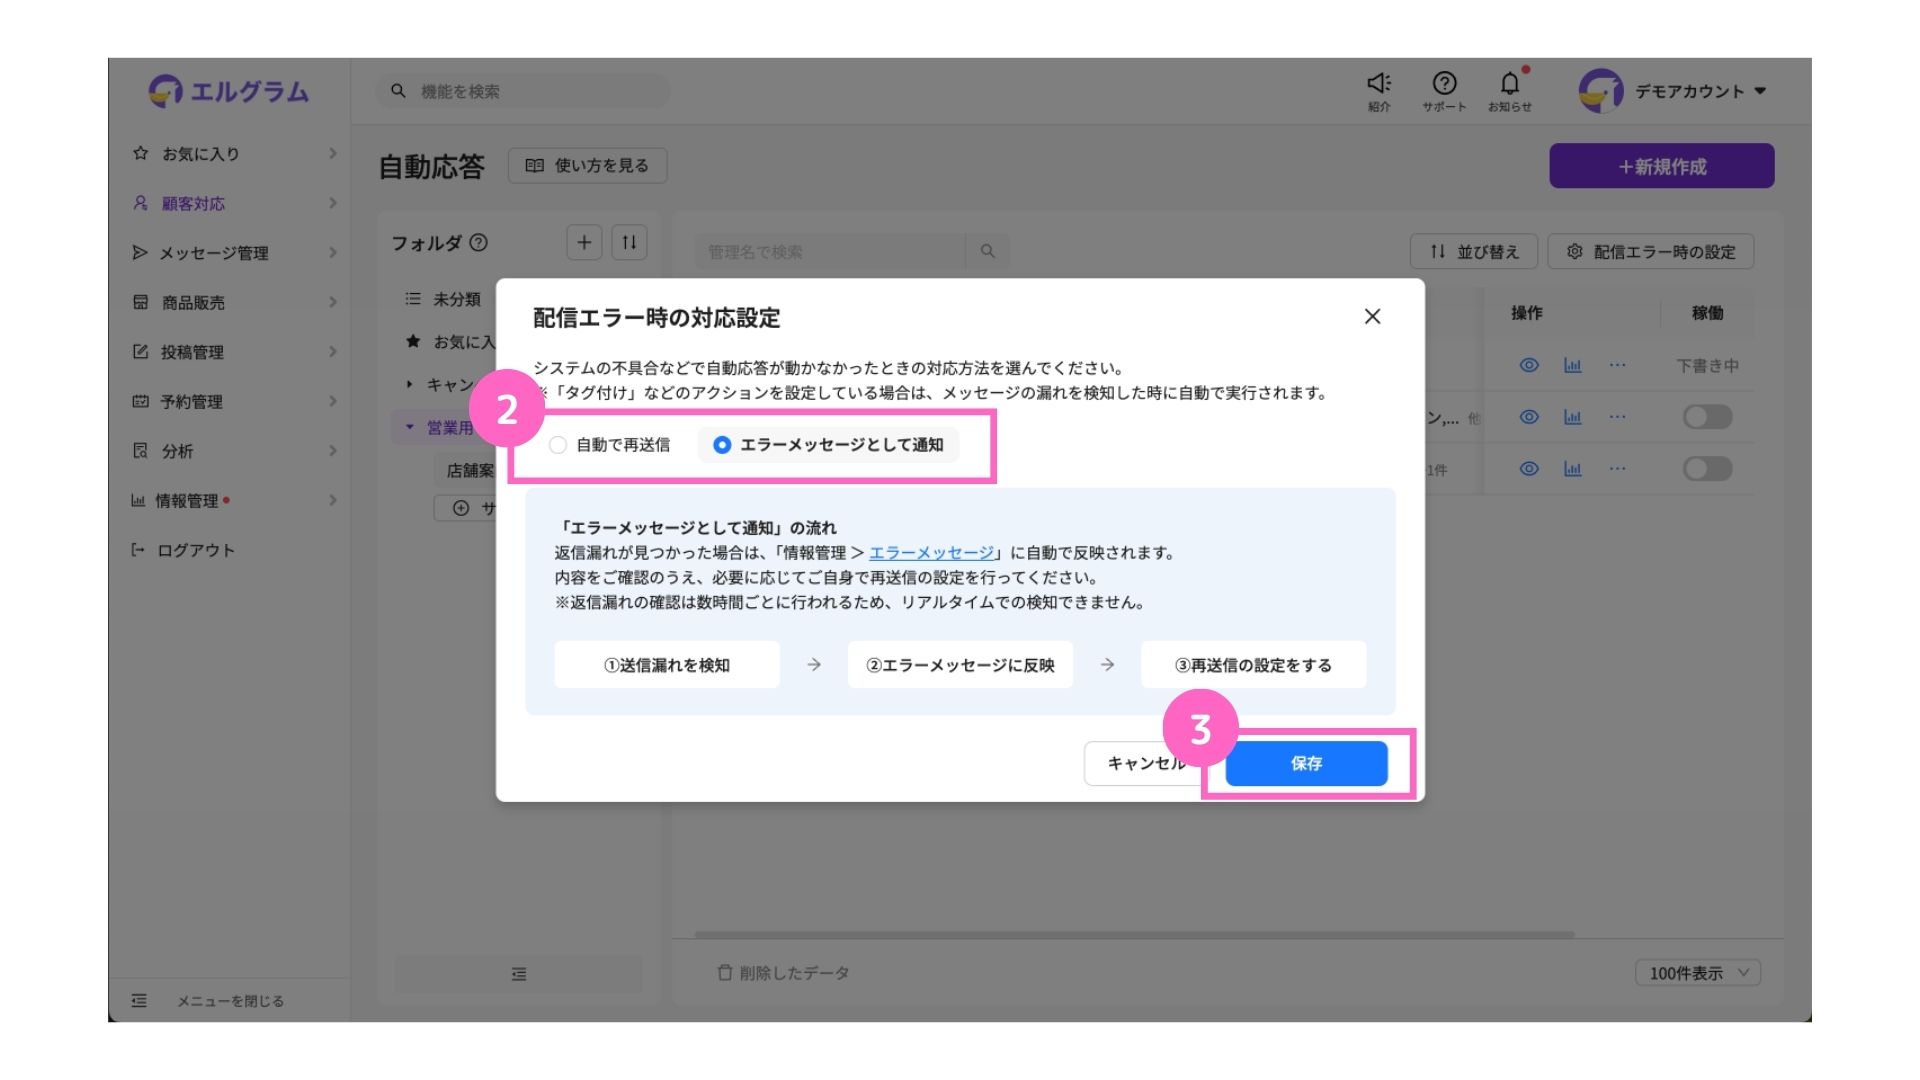Open the サポート help icon
Viewport: 1920px width, 1080px height.
pos(1444,84)
